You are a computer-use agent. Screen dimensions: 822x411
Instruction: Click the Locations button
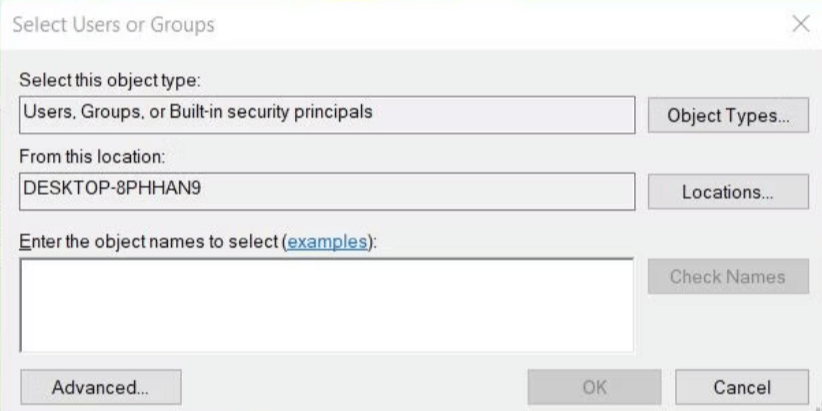pos(727,192)
